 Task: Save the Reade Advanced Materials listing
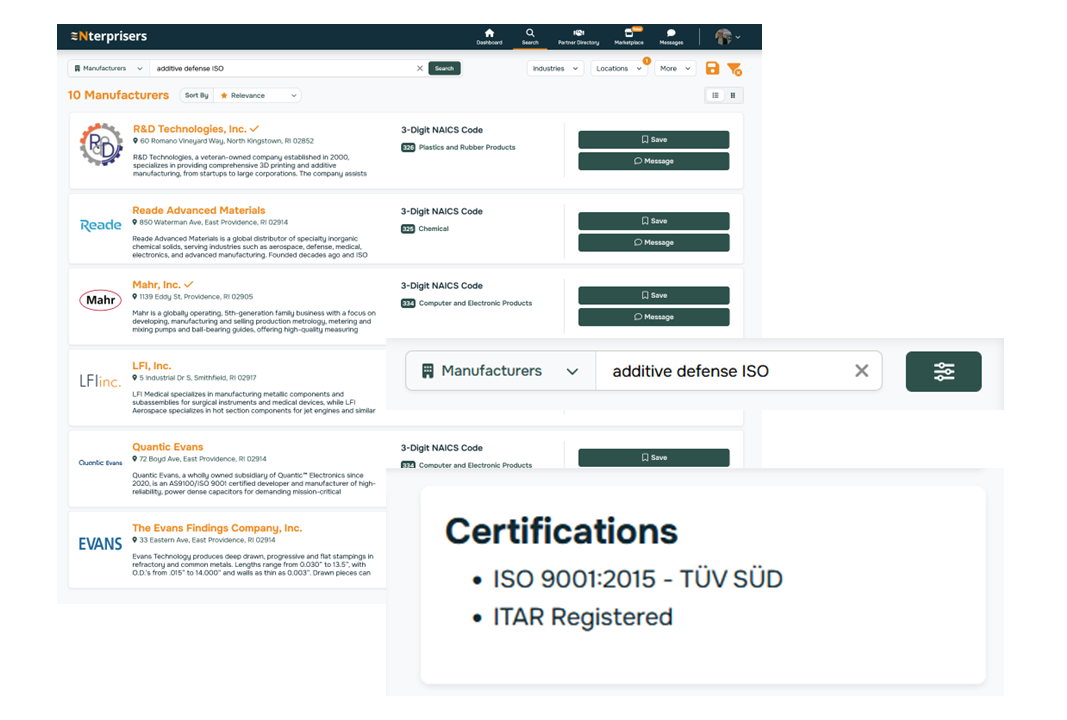(x=653, y=221)
